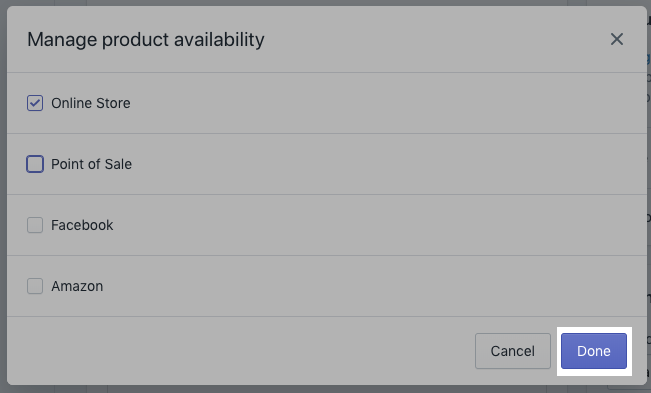Check the Point of Sale checkbox
The image size is (651, 393).
point(35,164)
